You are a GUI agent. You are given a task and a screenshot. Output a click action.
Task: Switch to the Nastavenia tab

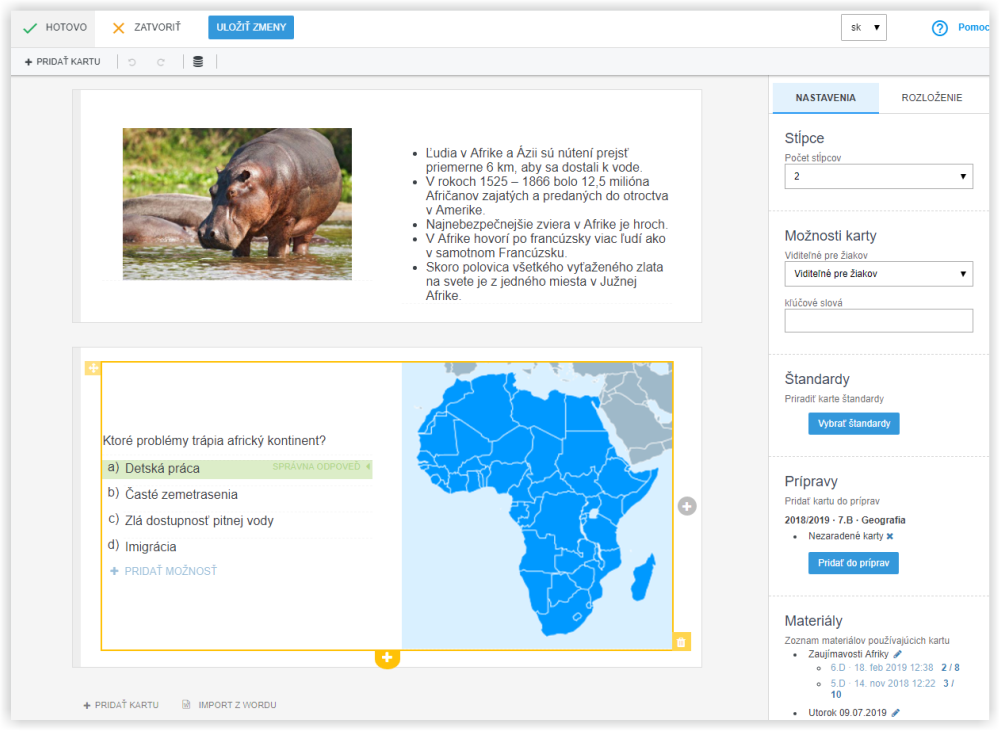825,98
